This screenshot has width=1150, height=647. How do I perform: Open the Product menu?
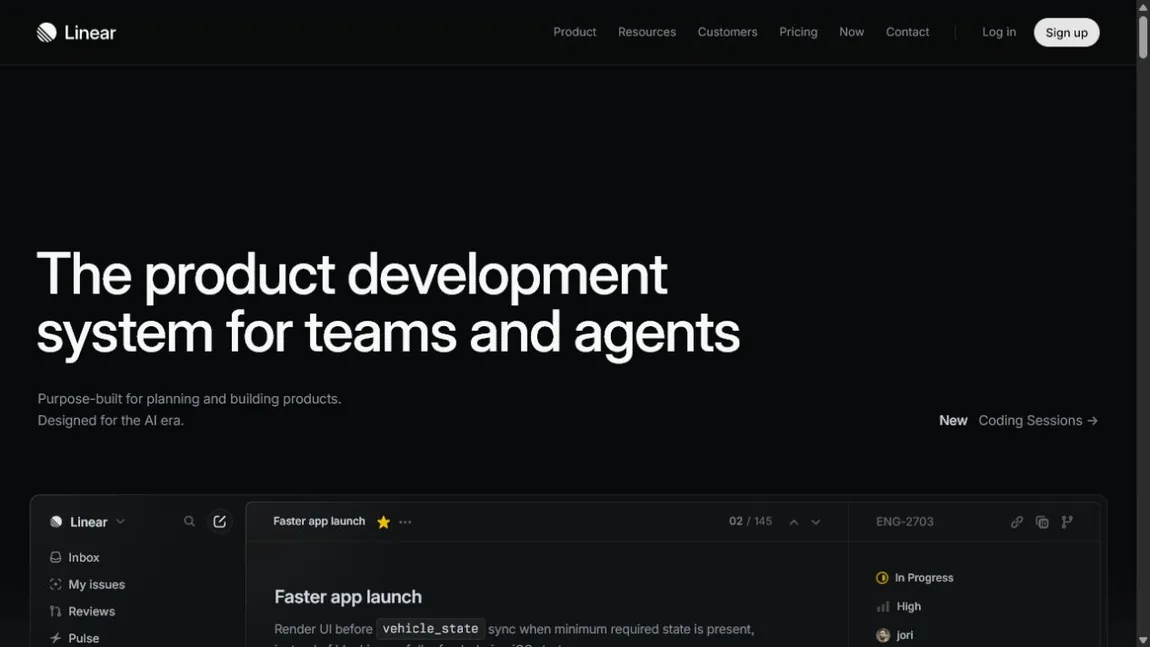[574, 32]
